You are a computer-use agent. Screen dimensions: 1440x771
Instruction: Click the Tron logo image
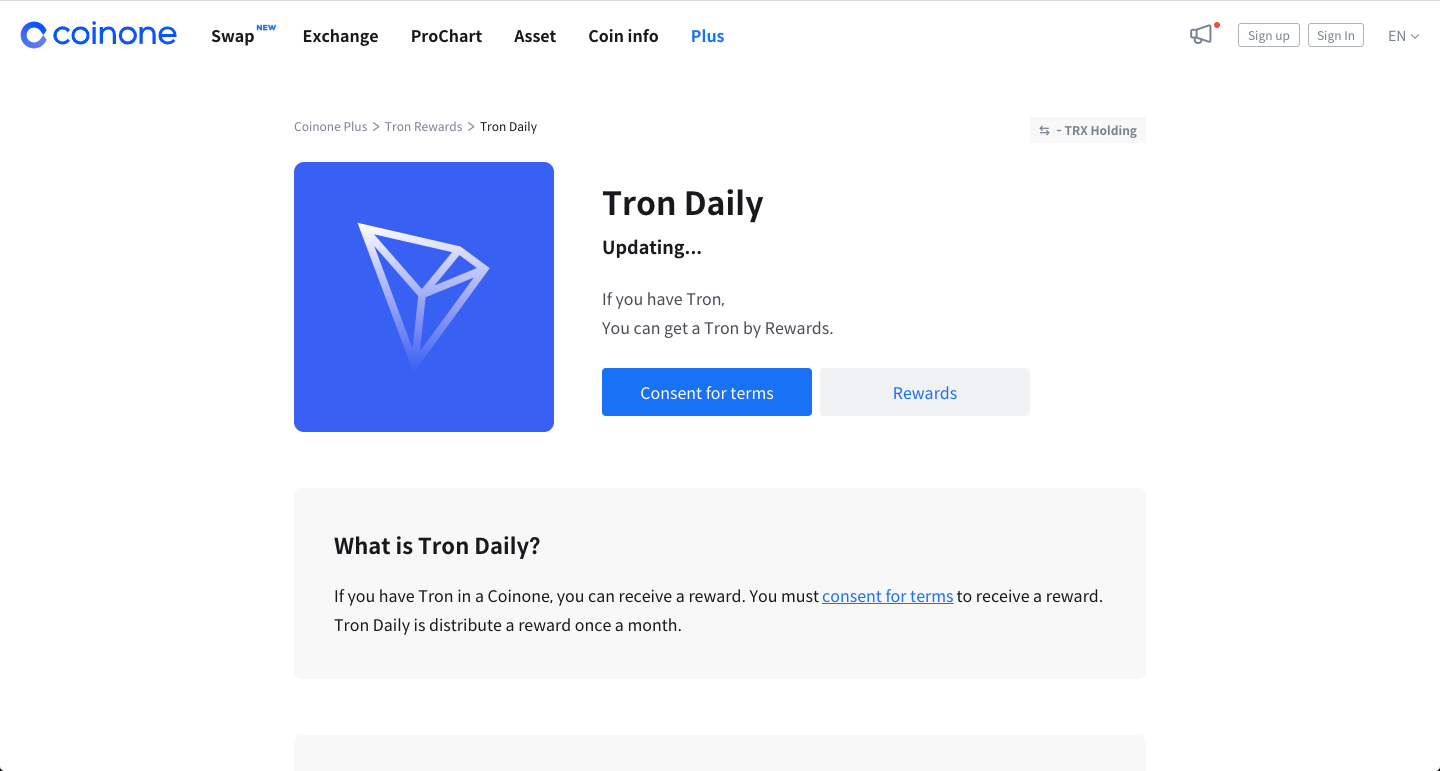pos(424,297)
